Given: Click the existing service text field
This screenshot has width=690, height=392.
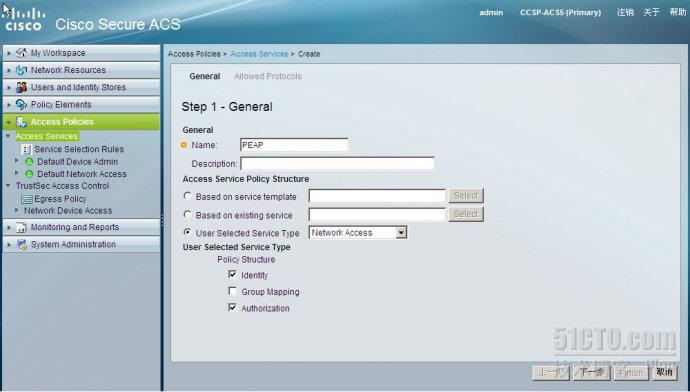Looking at the screenshot, I should [x=377, y=214].
